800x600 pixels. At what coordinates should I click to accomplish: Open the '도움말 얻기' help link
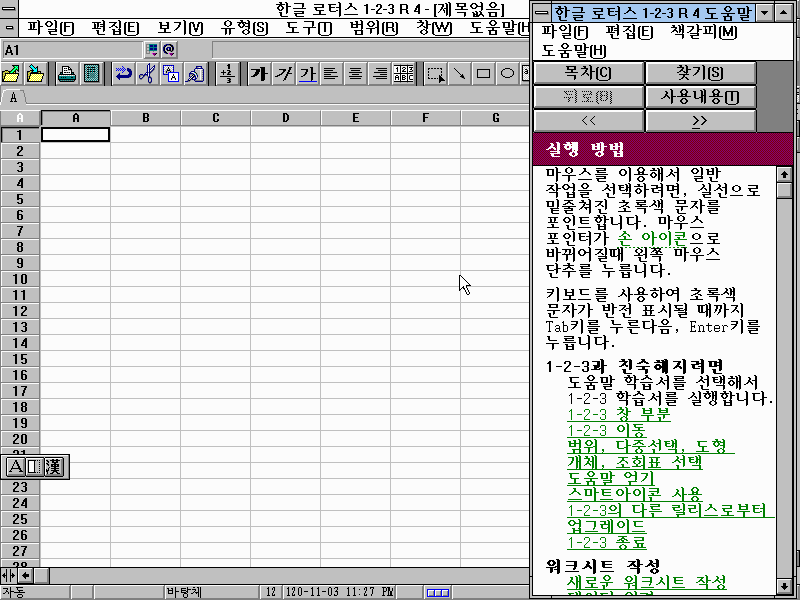pyautogui.click(x=610, y=478)
